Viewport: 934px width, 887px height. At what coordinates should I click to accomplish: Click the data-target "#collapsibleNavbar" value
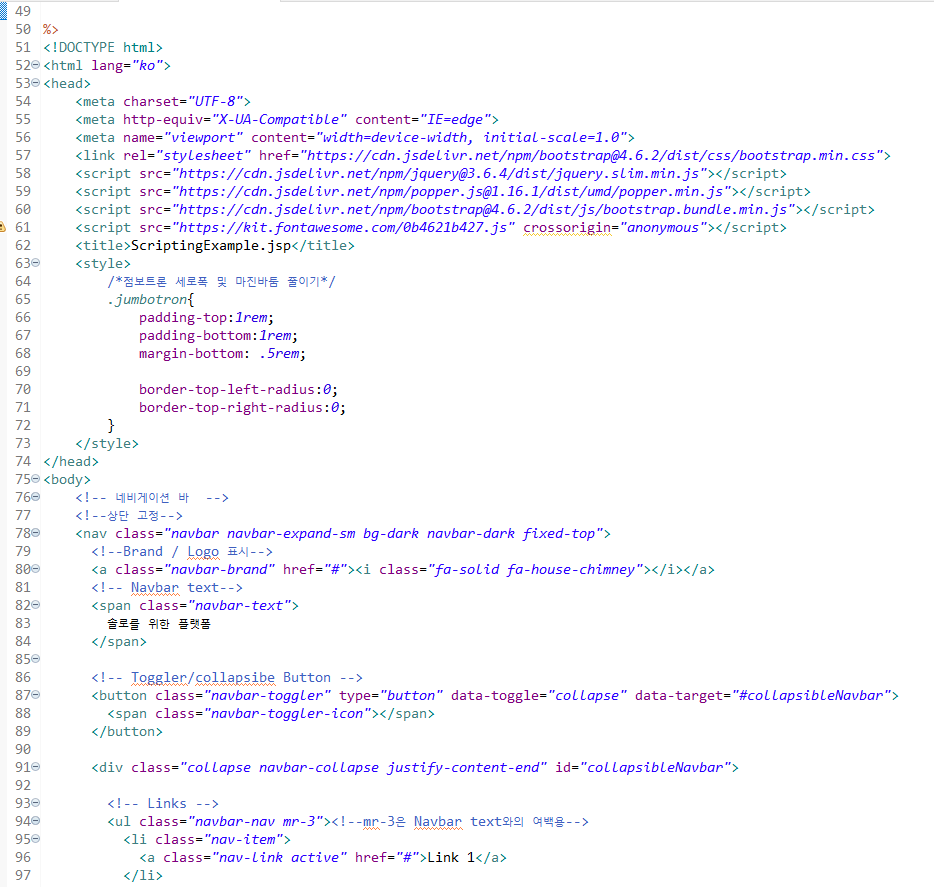click(811, 695)
